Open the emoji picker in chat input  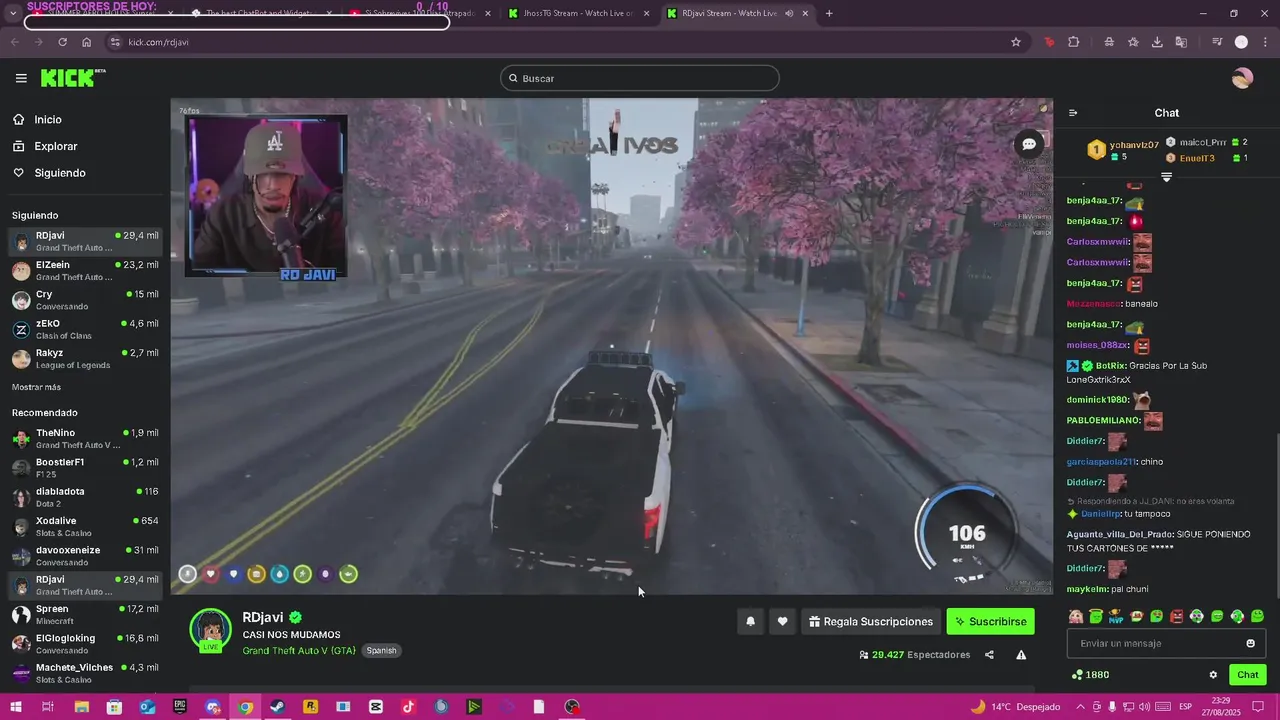(x=1250, y=643)
